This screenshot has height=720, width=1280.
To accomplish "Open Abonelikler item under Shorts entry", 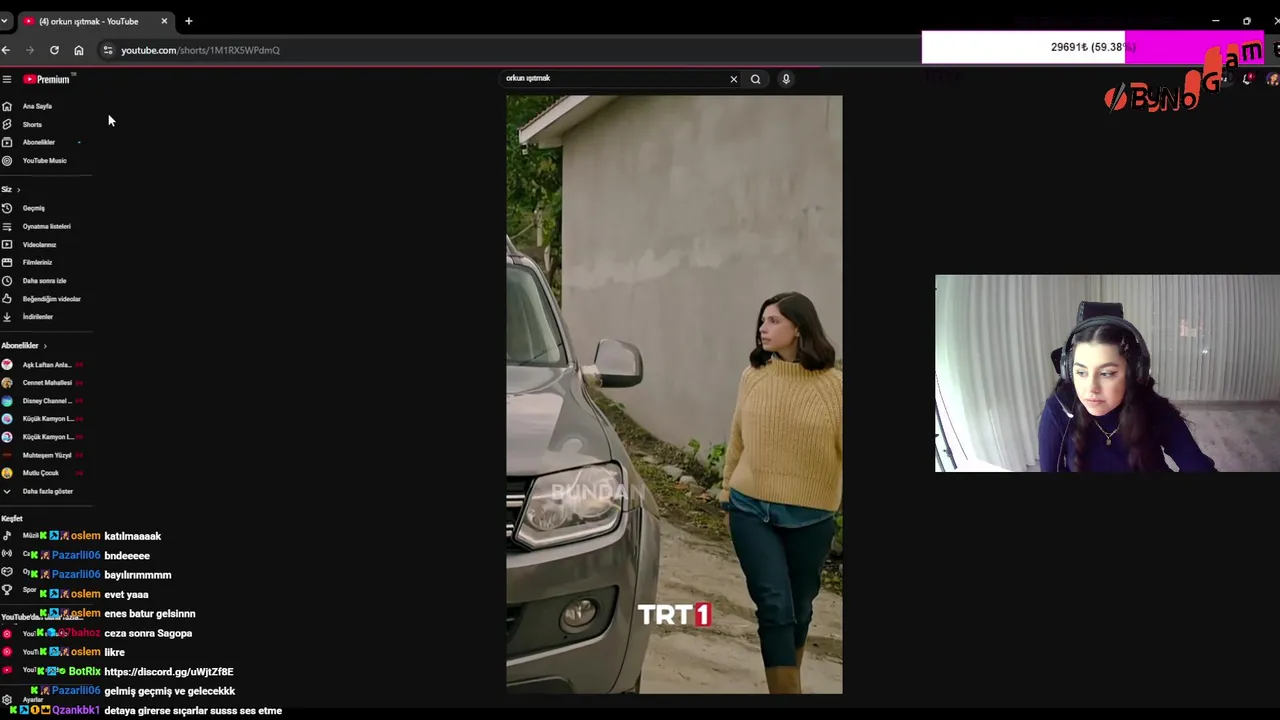I will click(x=39, y=142).
